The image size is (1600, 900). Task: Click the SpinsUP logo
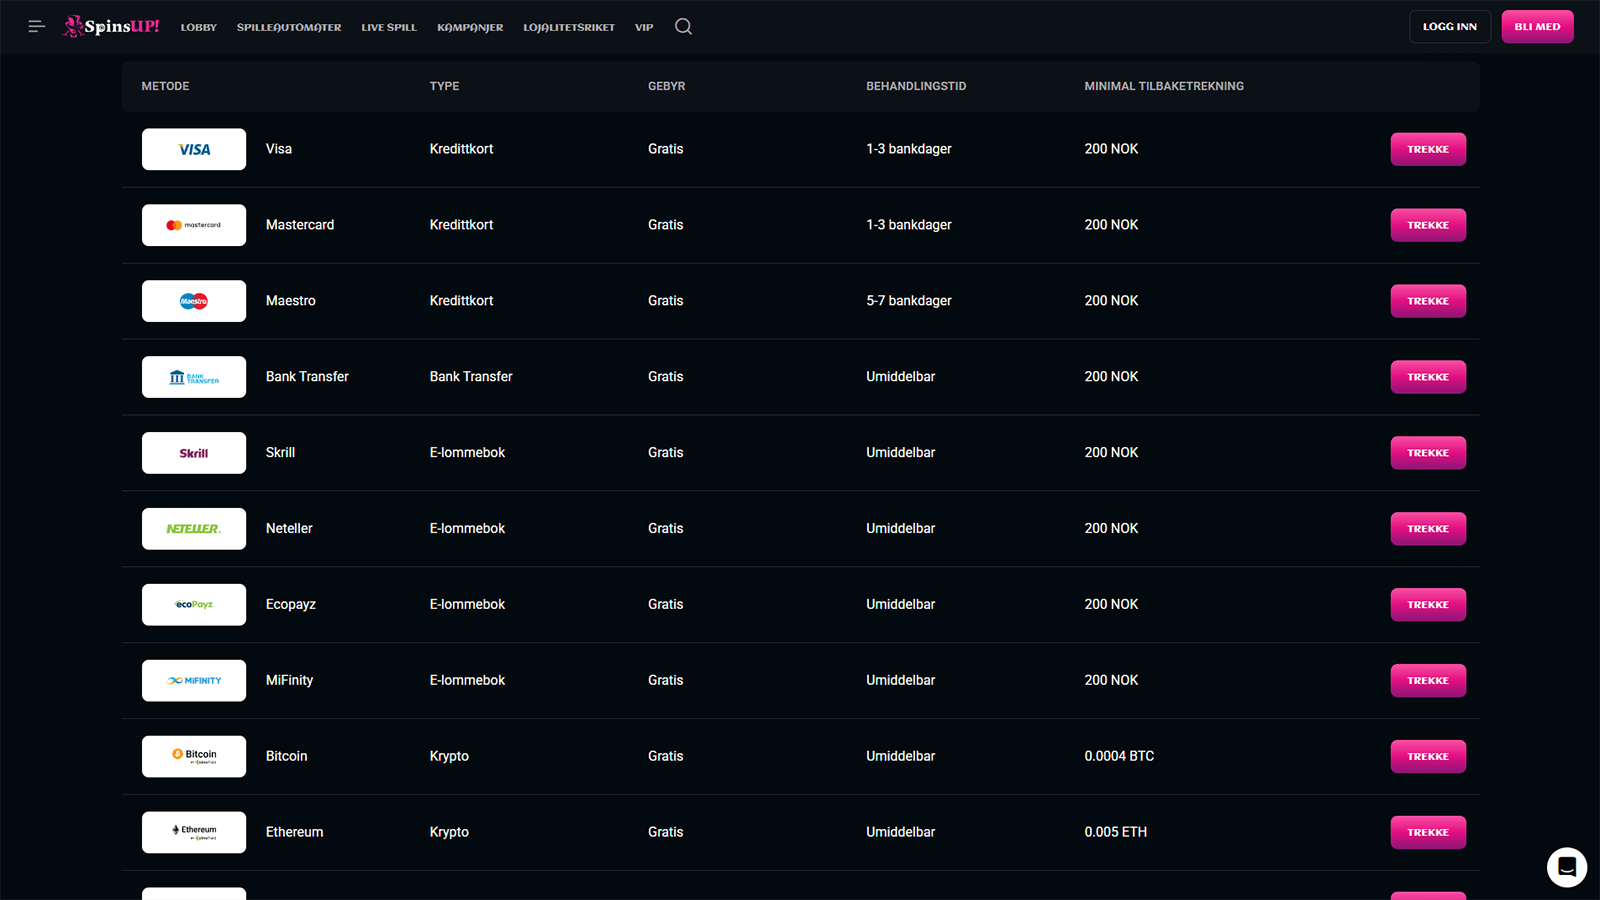click(x=112, y=26)
